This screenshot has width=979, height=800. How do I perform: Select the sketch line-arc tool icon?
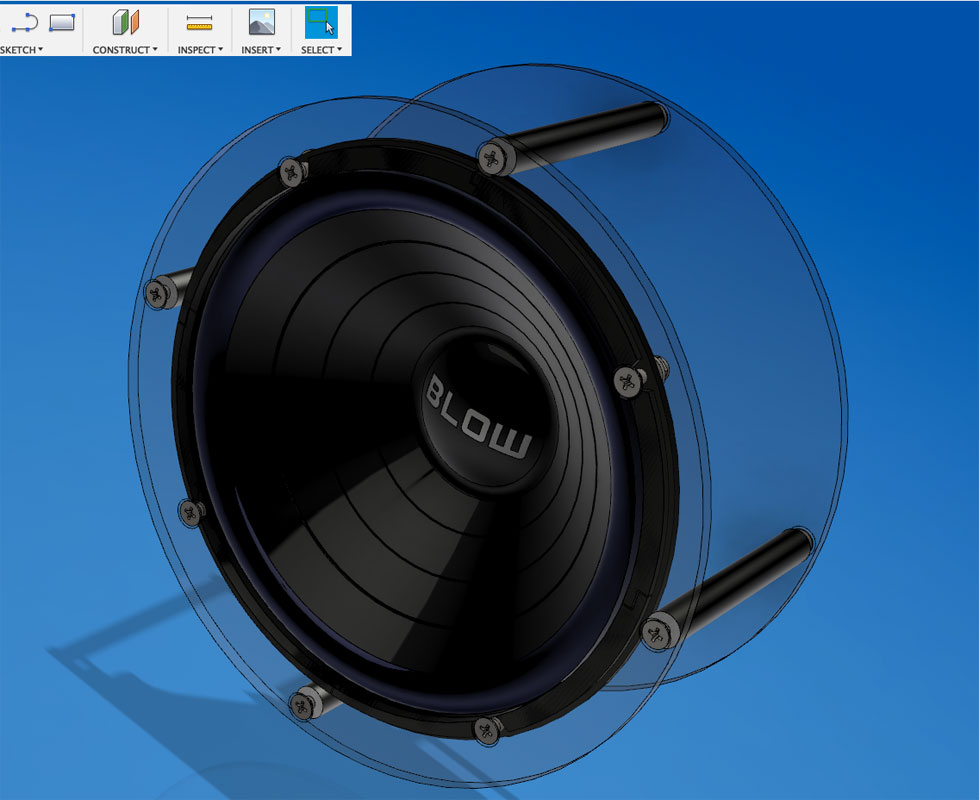coord(24,23)
